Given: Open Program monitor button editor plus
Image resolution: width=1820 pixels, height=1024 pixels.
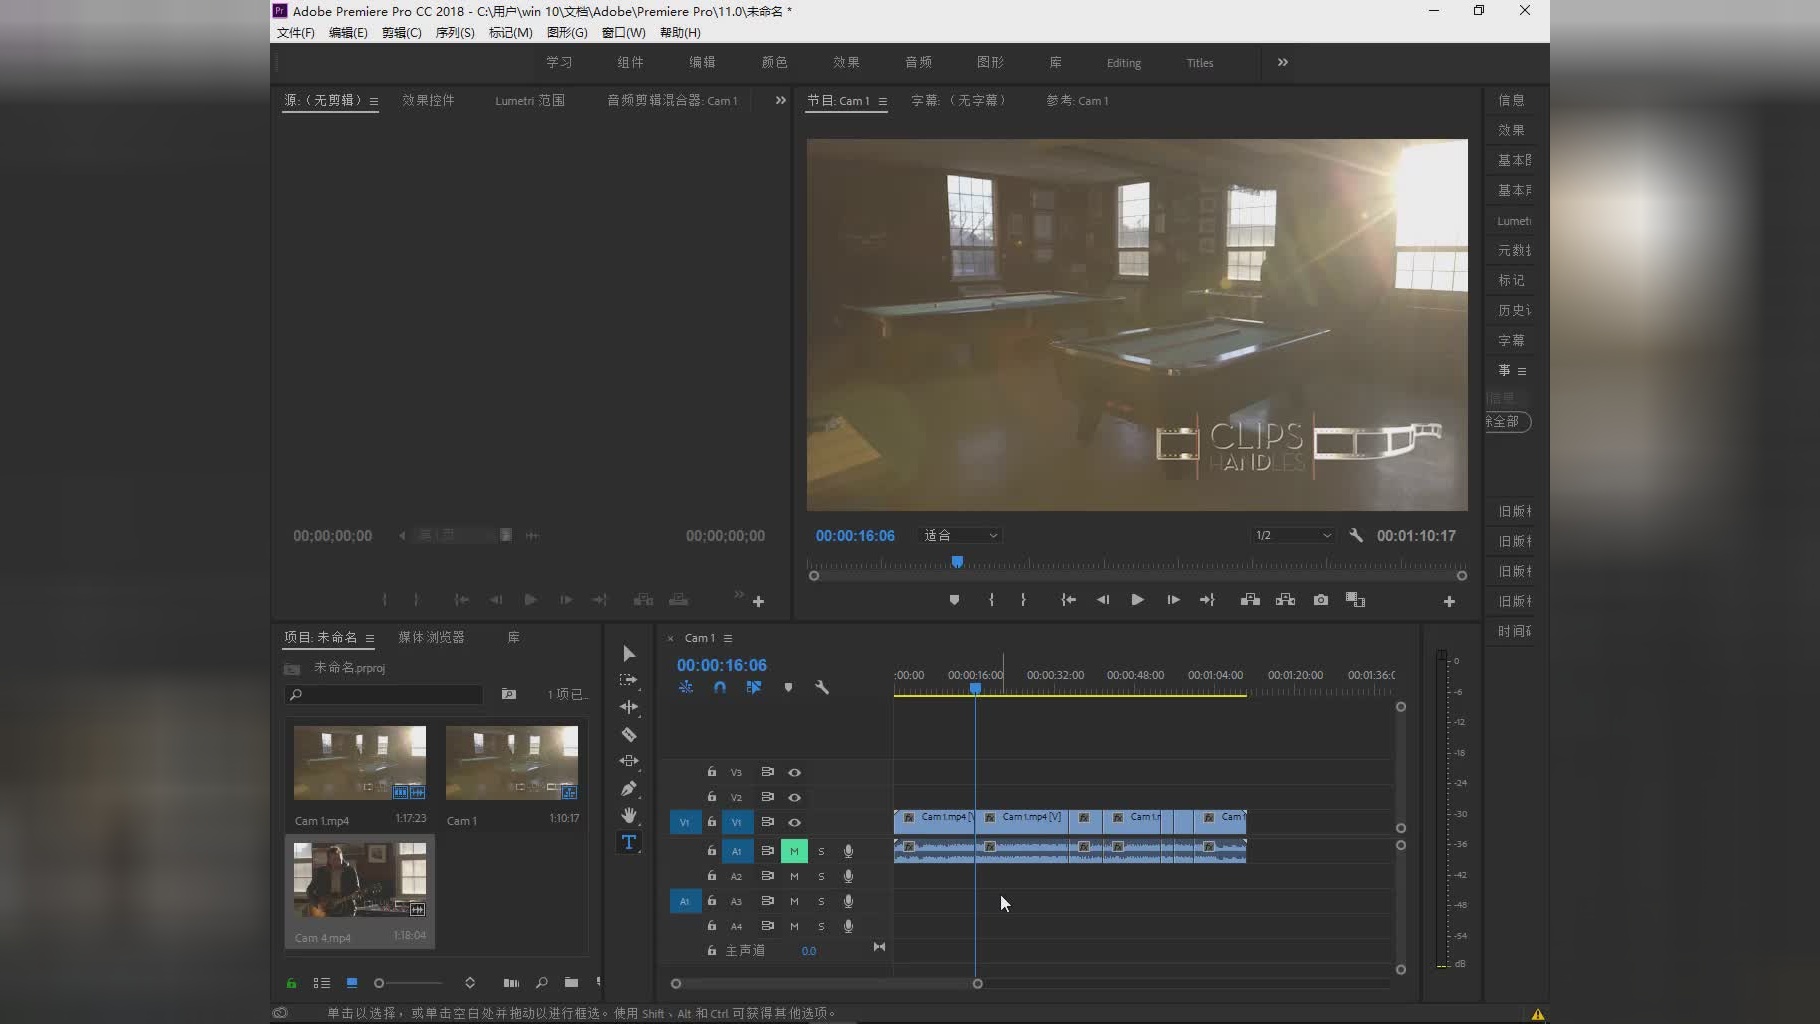Looking at the screenshot, I should 1449,601.
